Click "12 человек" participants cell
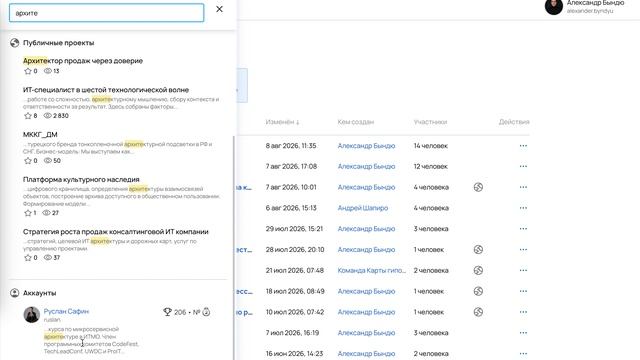Screen dimensions: 640x360 [x=431, y=167]
